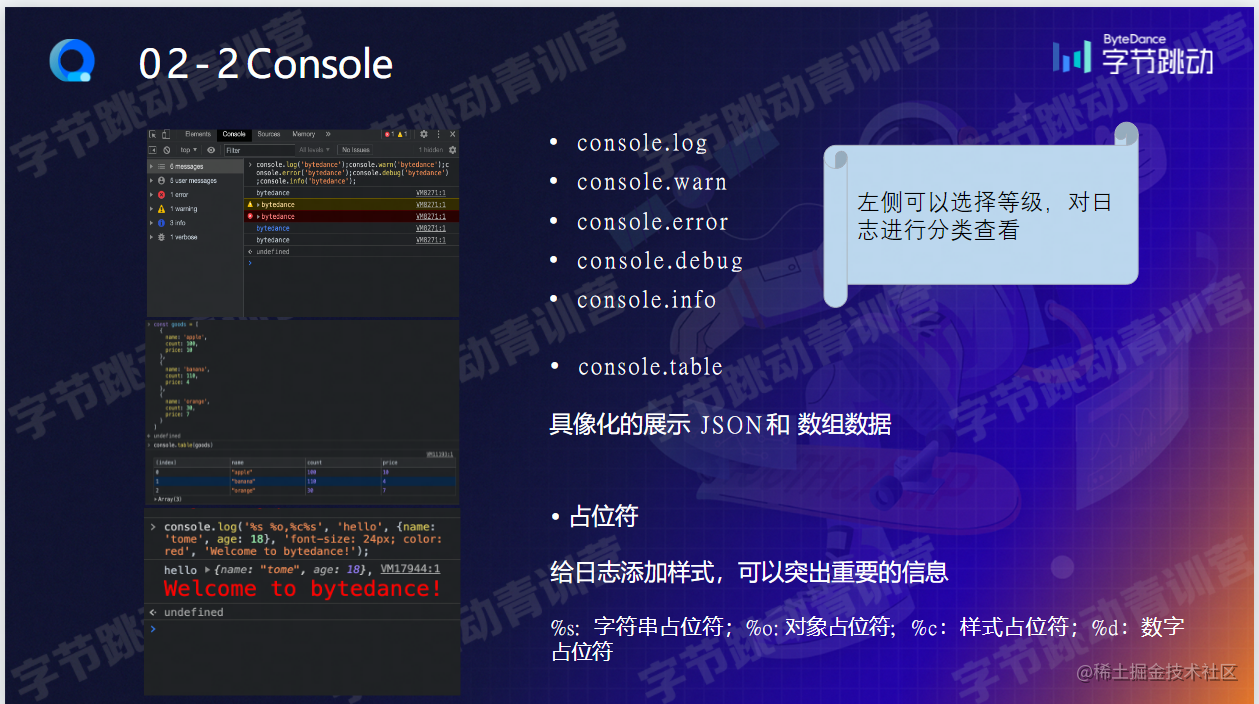The height and width of the screenshot is (704, 1259).
Task: Toggle the device toolbar icon
Action: (x=166, y=134)
